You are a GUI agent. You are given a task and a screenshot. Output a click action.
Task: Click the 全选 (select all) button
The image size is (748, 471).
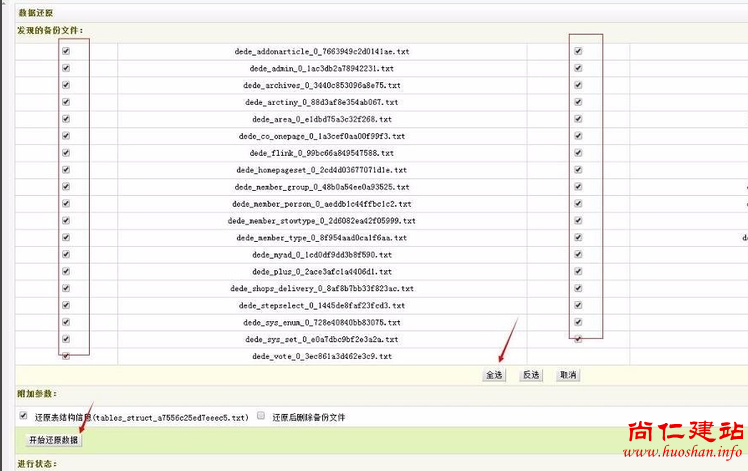pyautogui.click(x=494, y=375)
